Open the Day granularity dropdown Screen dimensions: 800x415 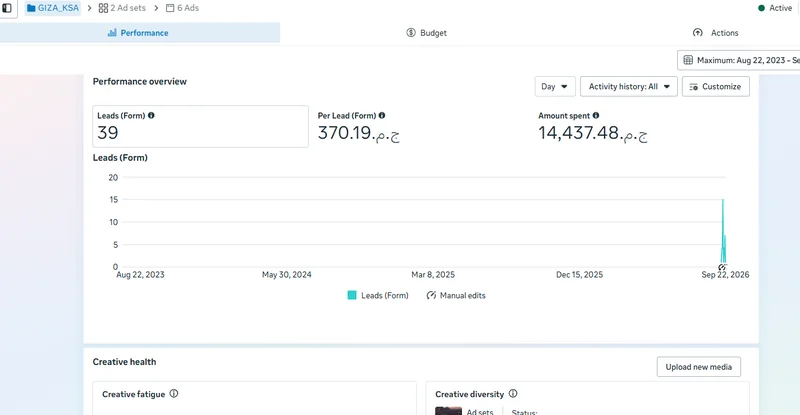(555, 86)
